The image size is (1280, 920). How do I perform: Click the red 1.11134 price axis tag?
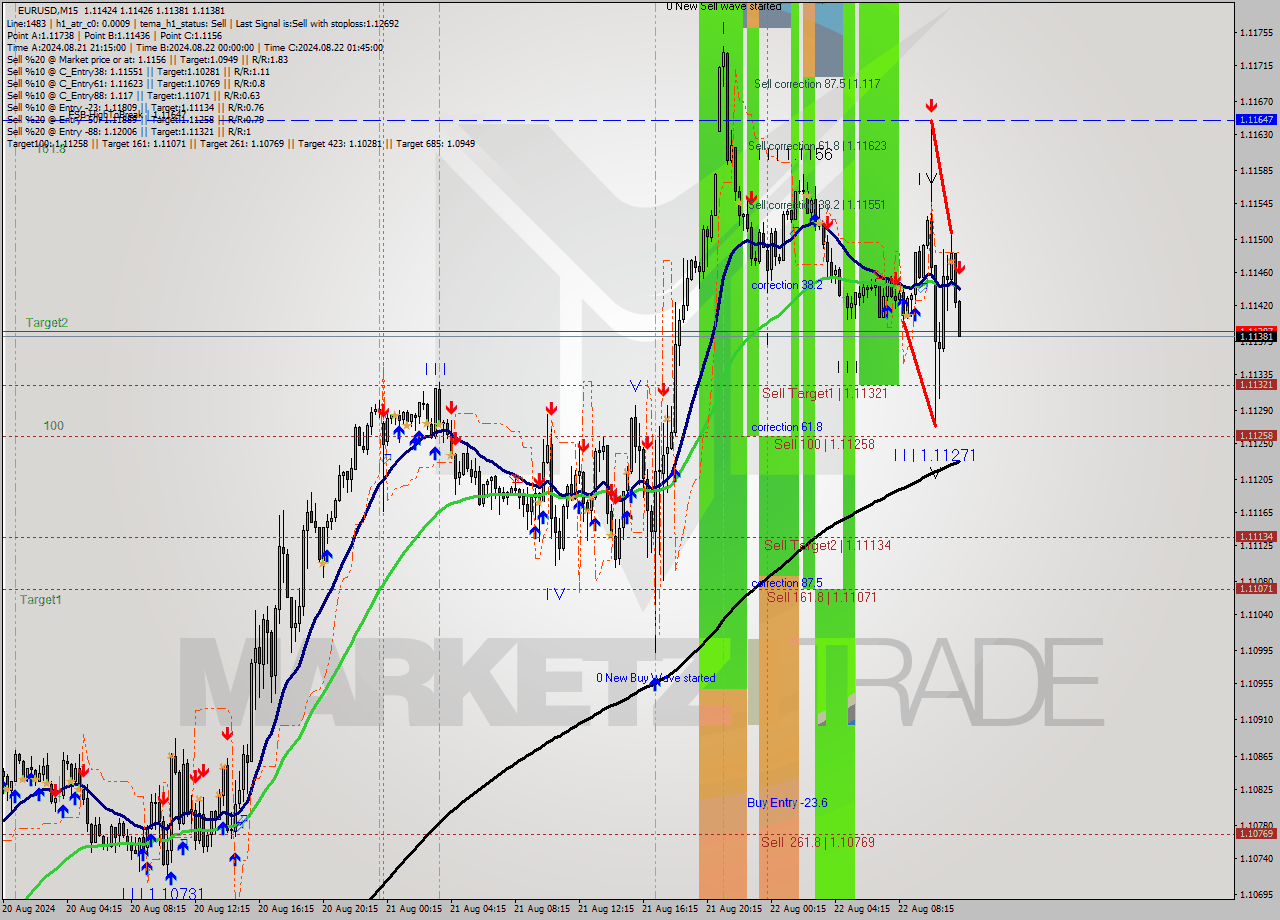click(x=1256, y=537)
